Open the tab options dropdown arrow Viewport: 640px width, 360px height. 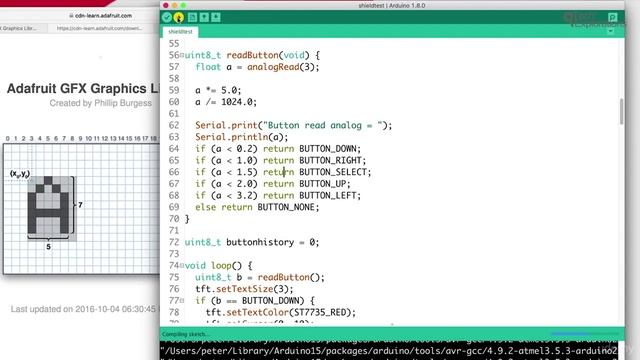[611, 31]
